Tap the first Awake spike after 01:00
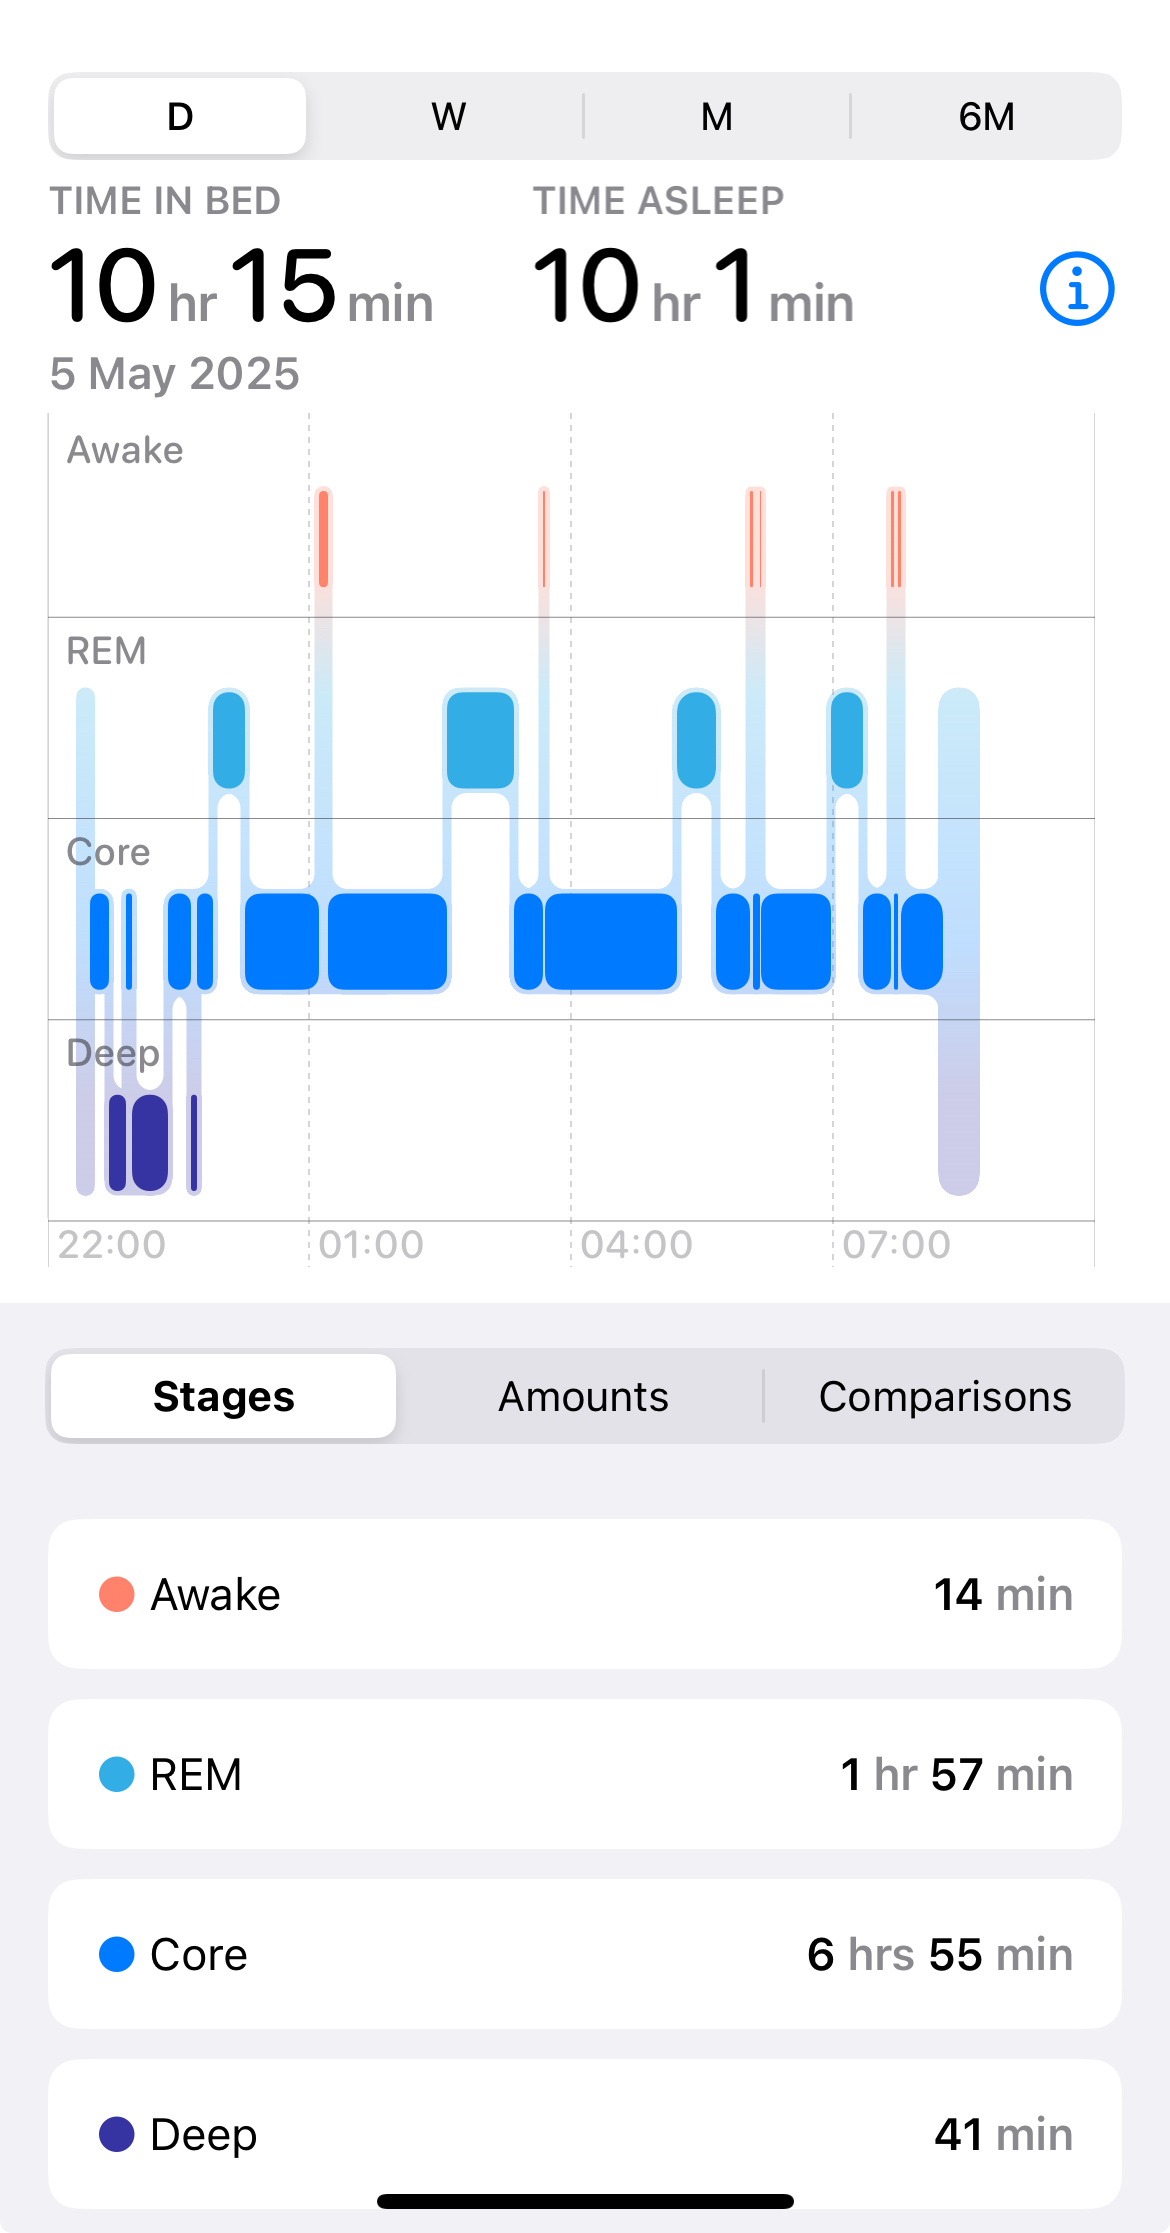 pos(323,538)
